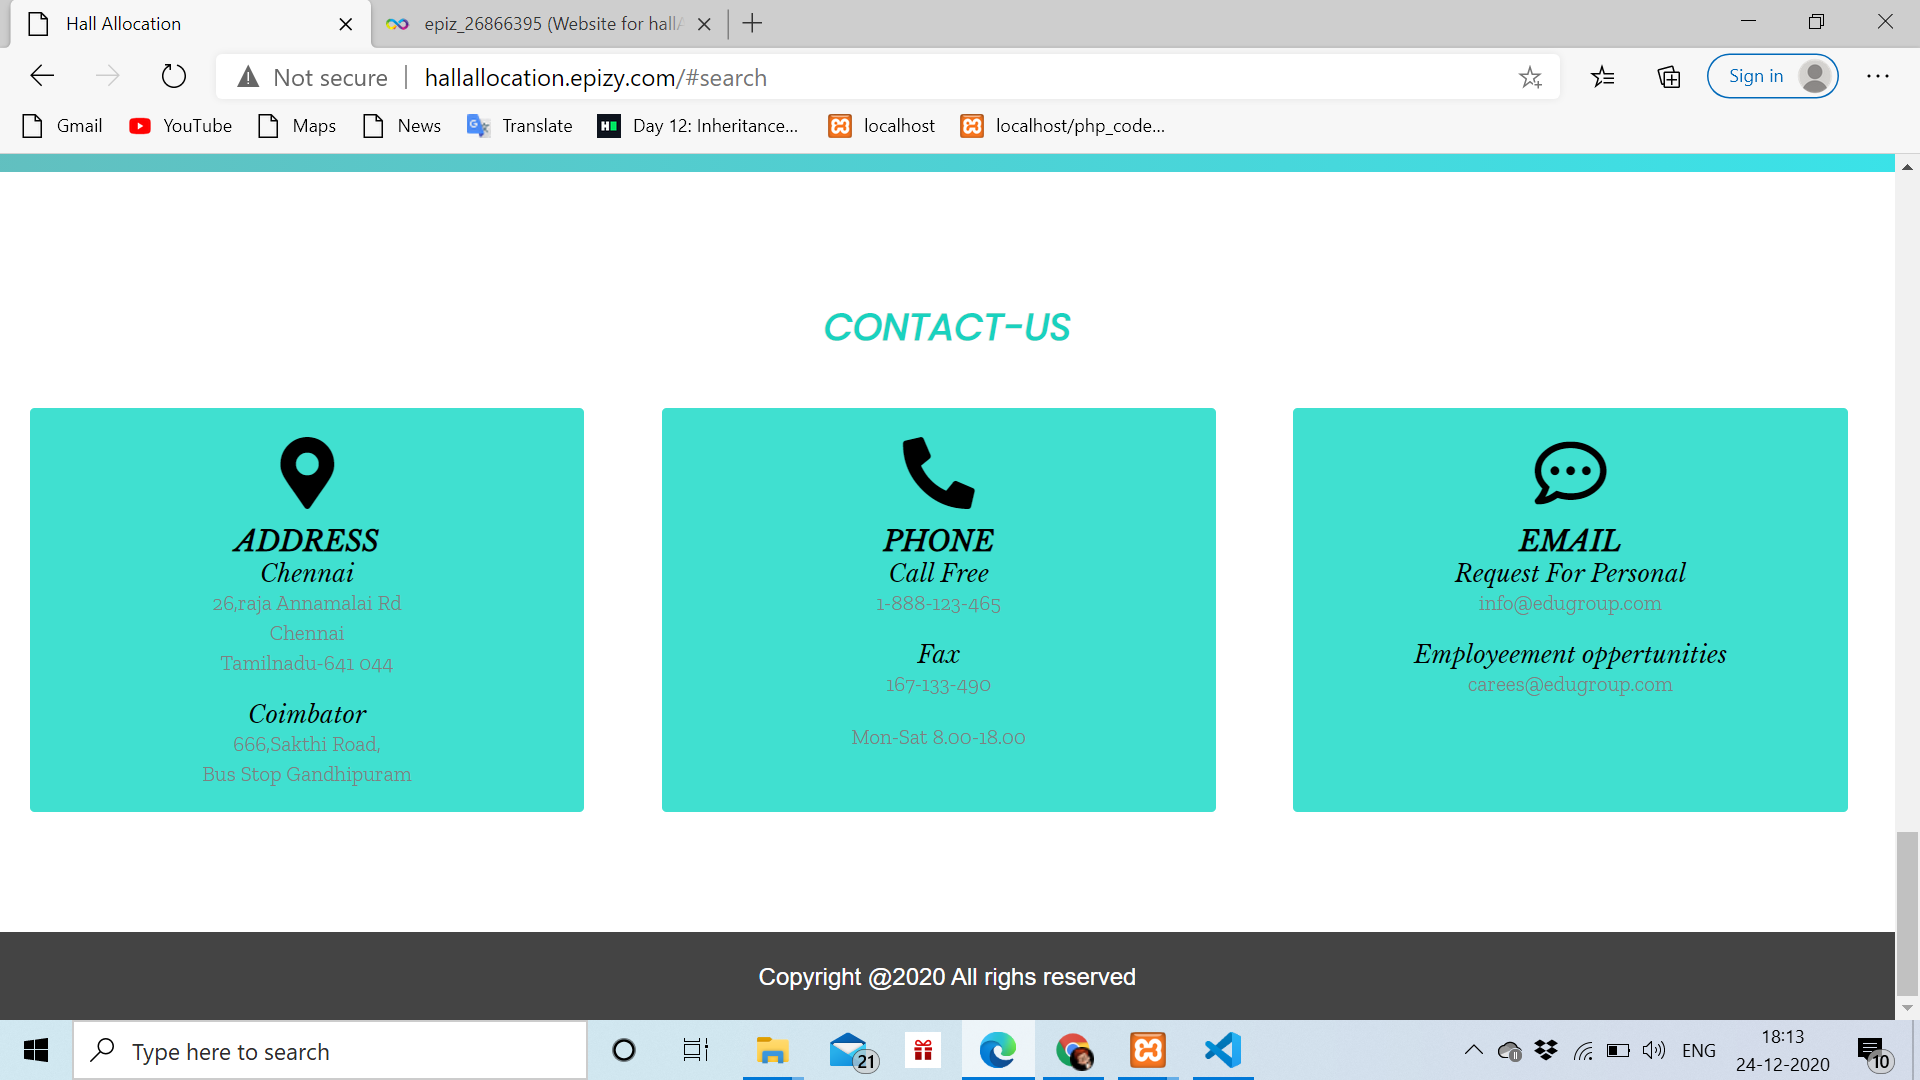Viewport: 1920px width, 1080px height.
Task: Open a new browser tab
Action: pyautogui.click(x=753, y=24)
